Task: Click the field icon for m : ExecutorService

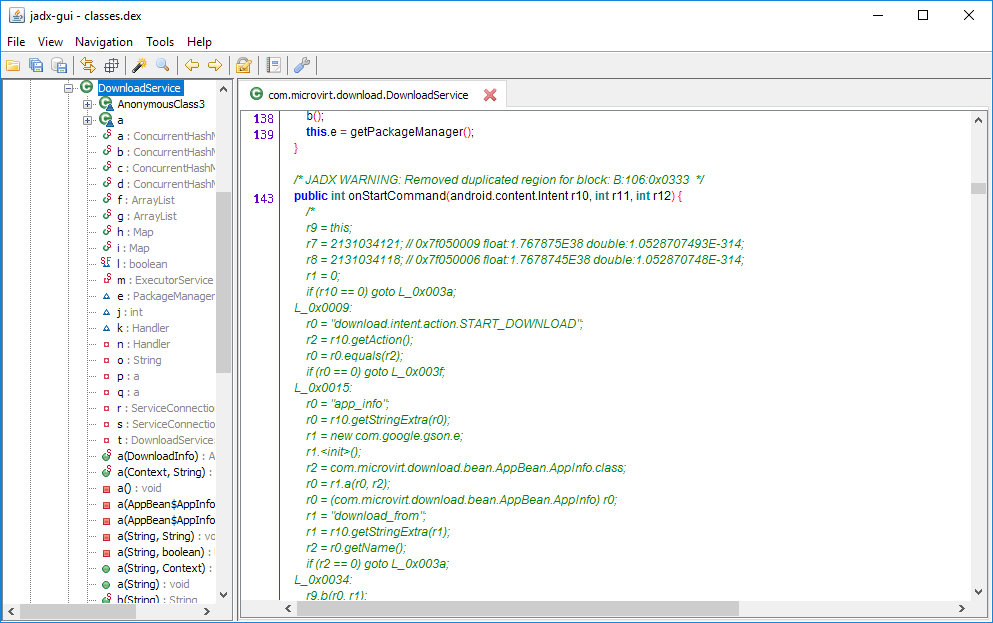Action: pos(106,279)
